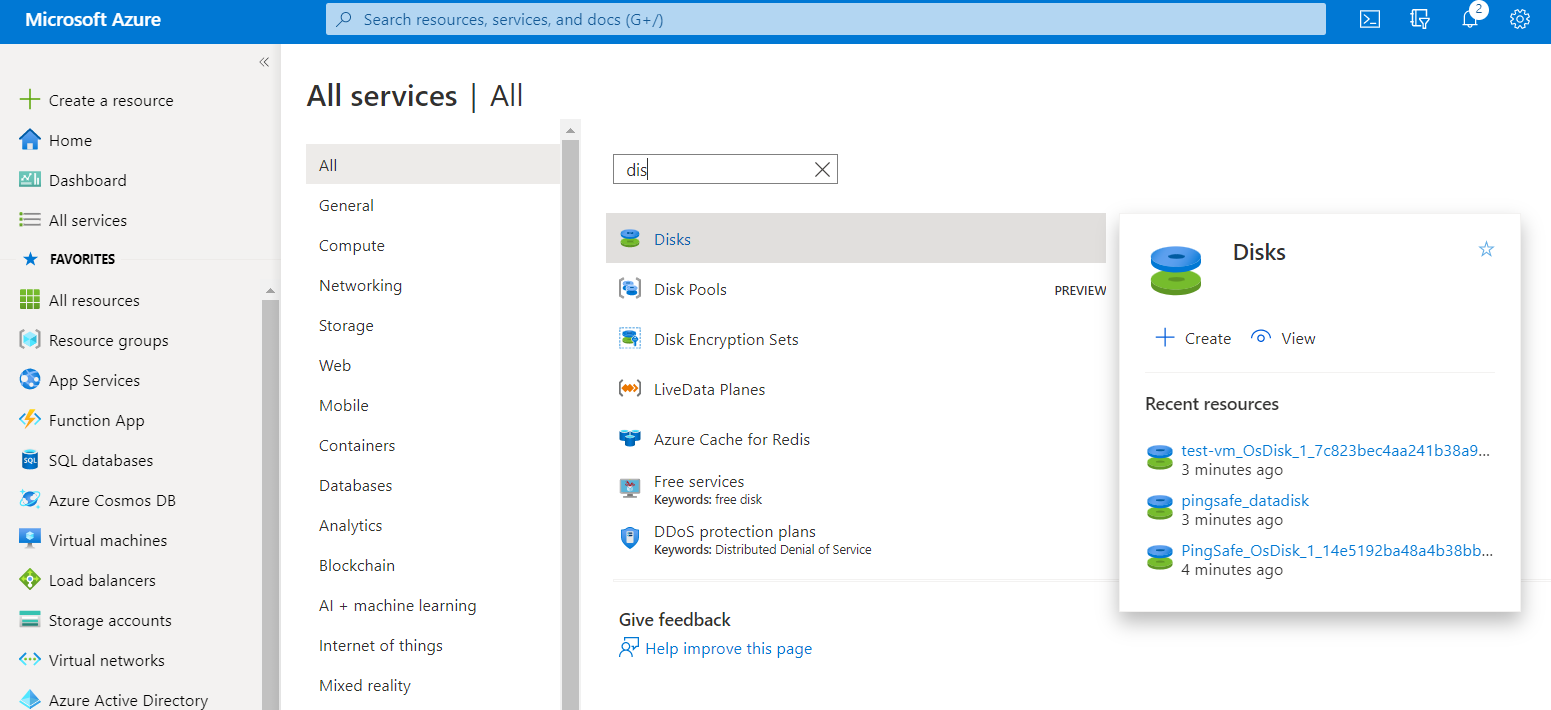1551x710 pixels.
Task: Click the Help improve this page link
Action: (728, 649)
